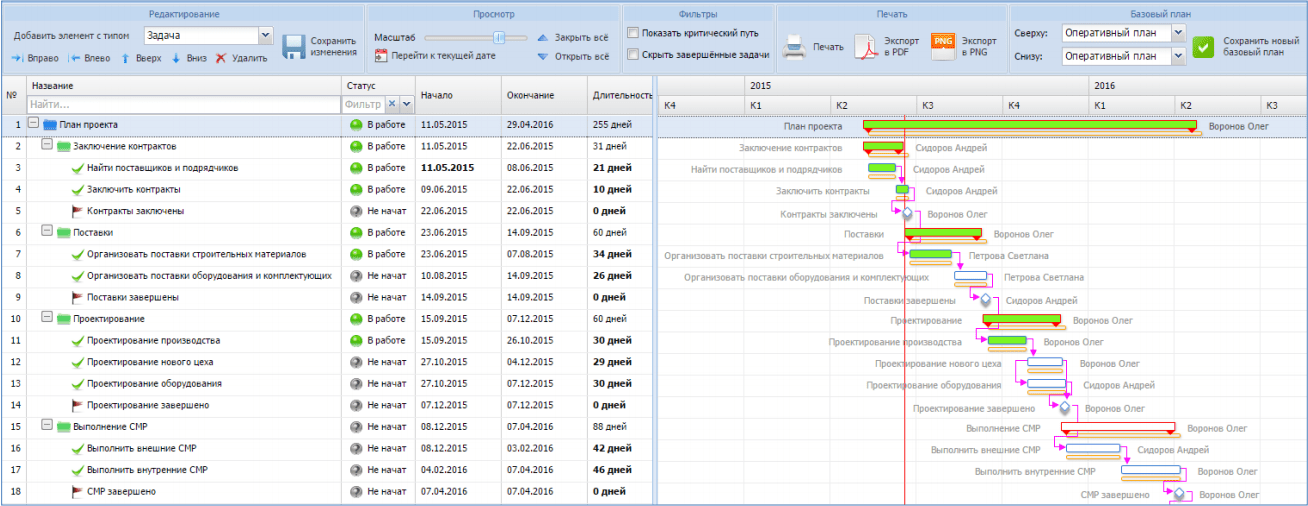This screenshot has width=1308, height=506.
Task: Move task up with Вверх arrow icon
Action: coord(125,58)
